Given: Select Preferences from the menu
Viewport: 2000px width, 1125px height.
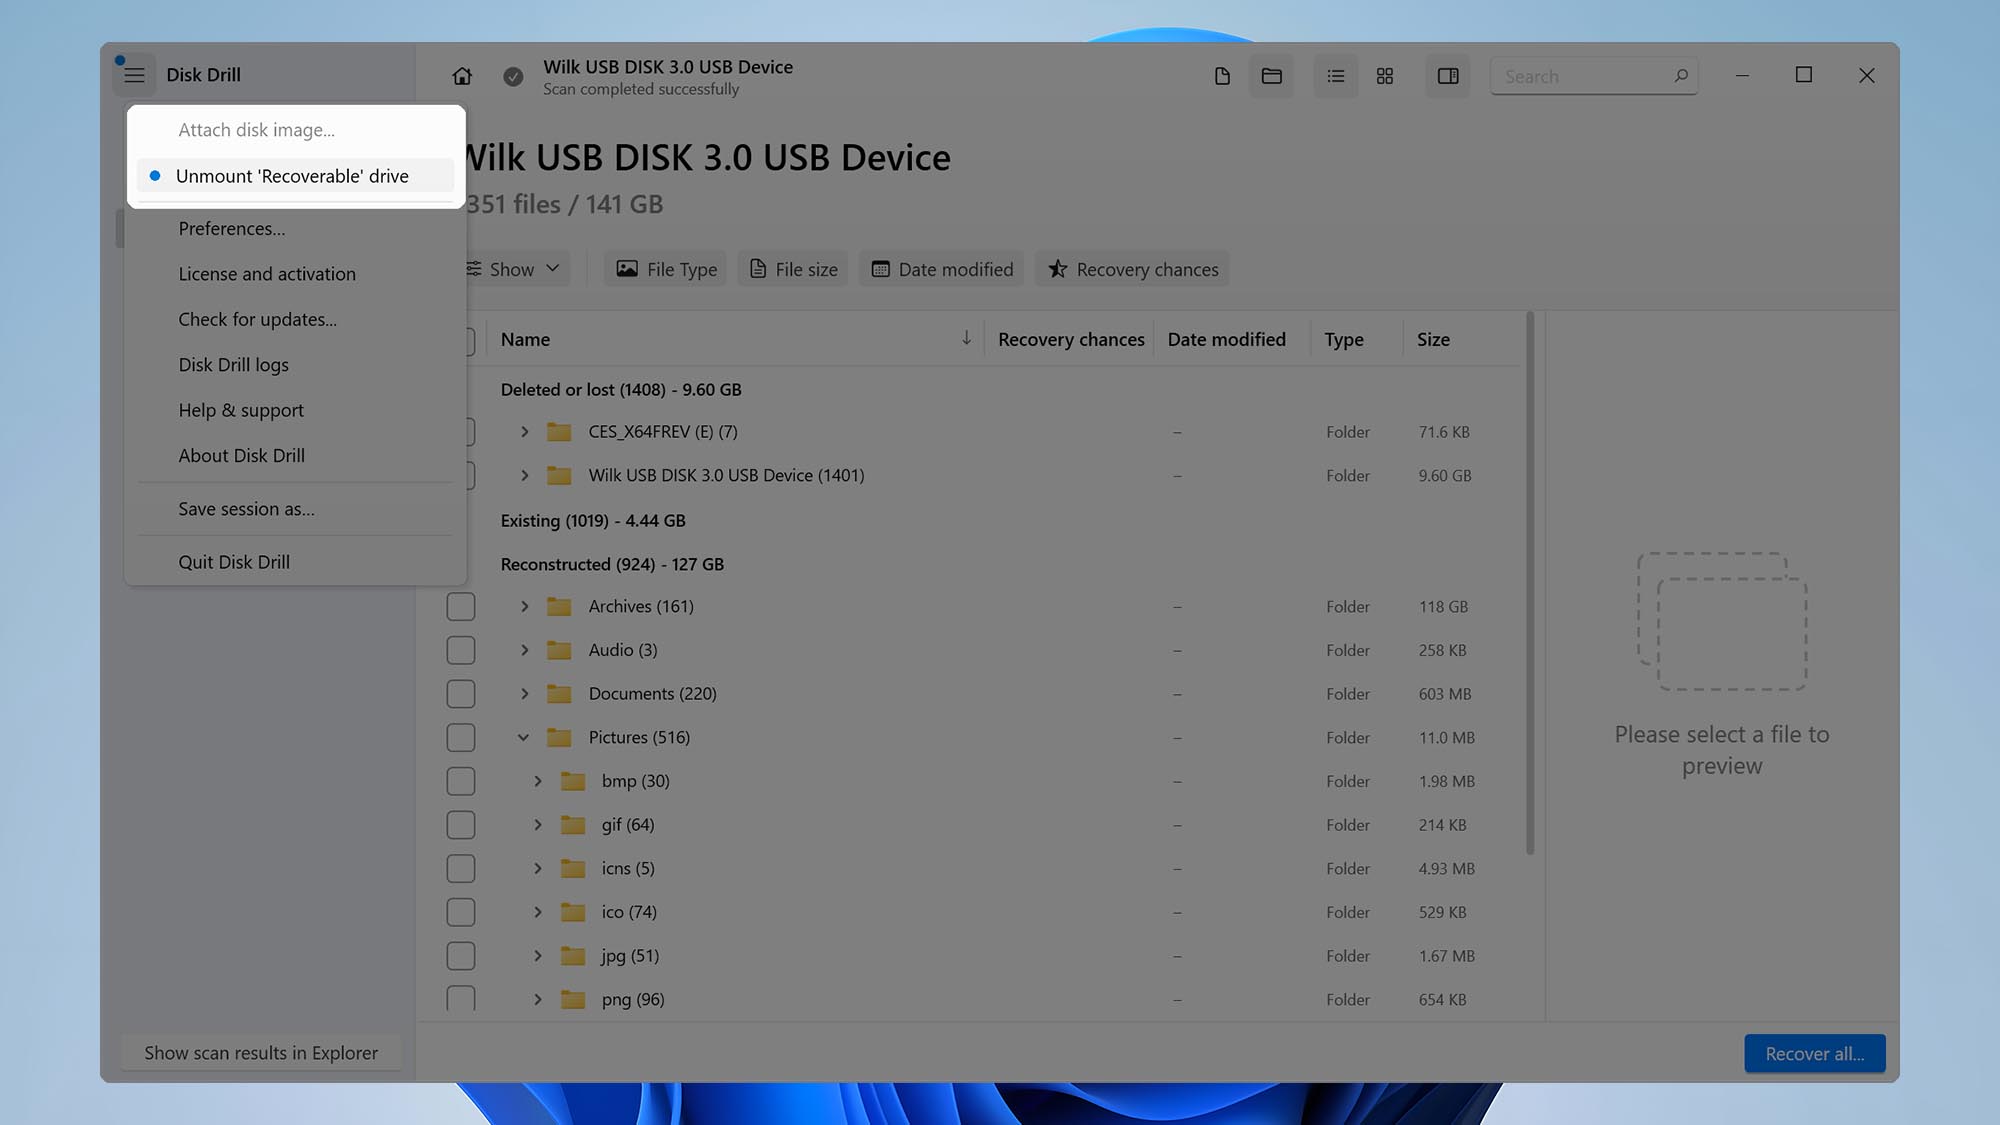Looking at the screenshot, I should (x=231, y=228).
